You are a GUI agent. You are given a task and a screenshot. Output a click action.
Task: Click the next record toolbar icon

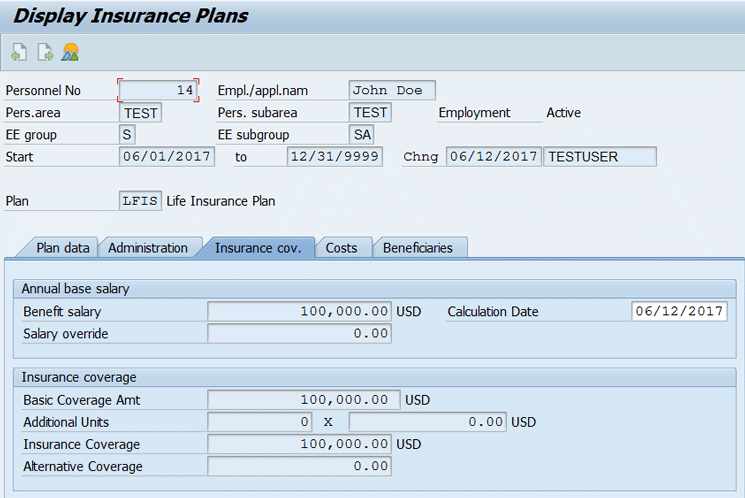45,52
